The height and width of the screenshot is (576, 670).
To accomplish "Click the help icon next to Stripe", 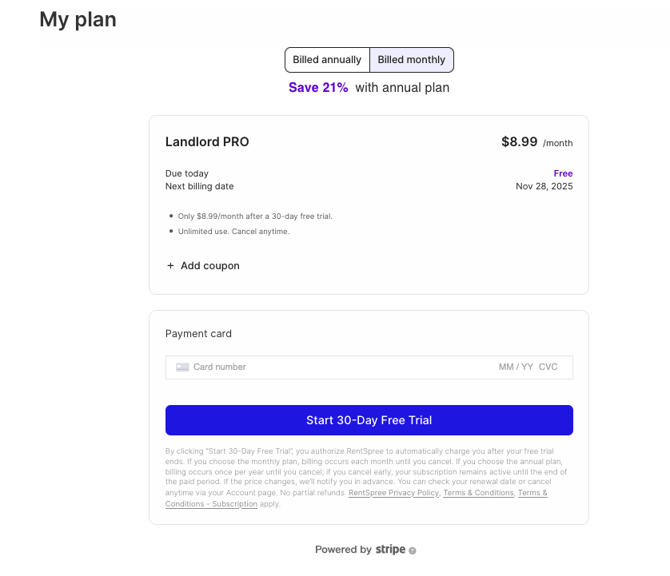I will click(x=412, y=550).
